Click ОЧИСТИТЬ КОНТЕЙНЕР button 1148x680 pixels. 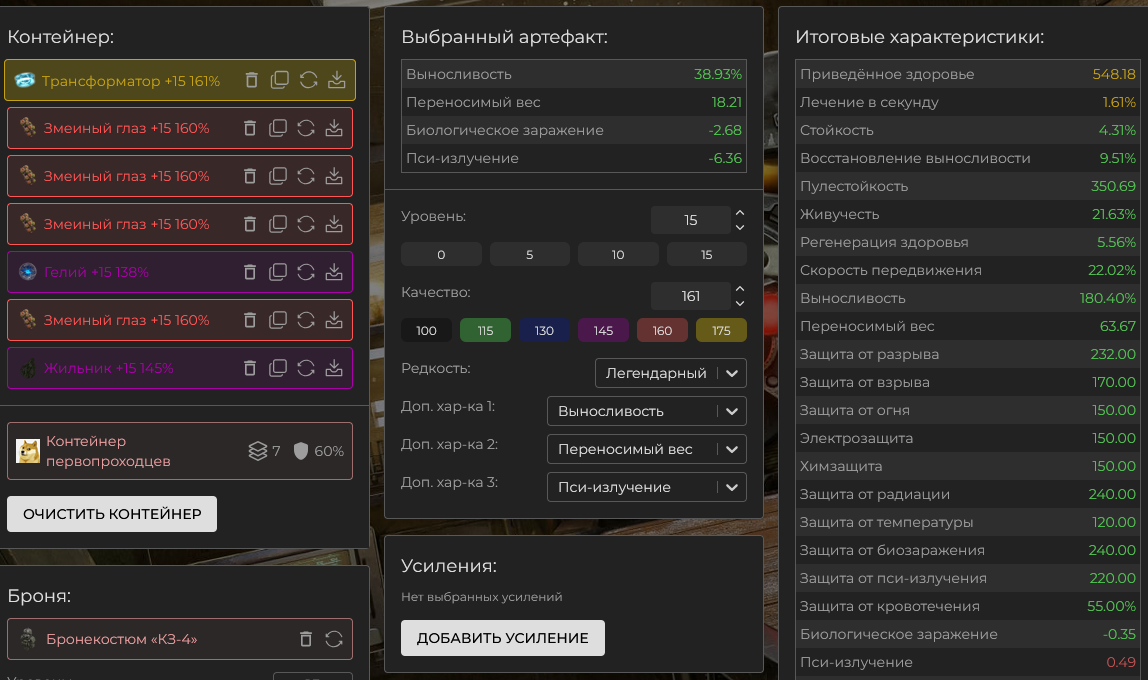pyautogui.click(x=112, y=514)
